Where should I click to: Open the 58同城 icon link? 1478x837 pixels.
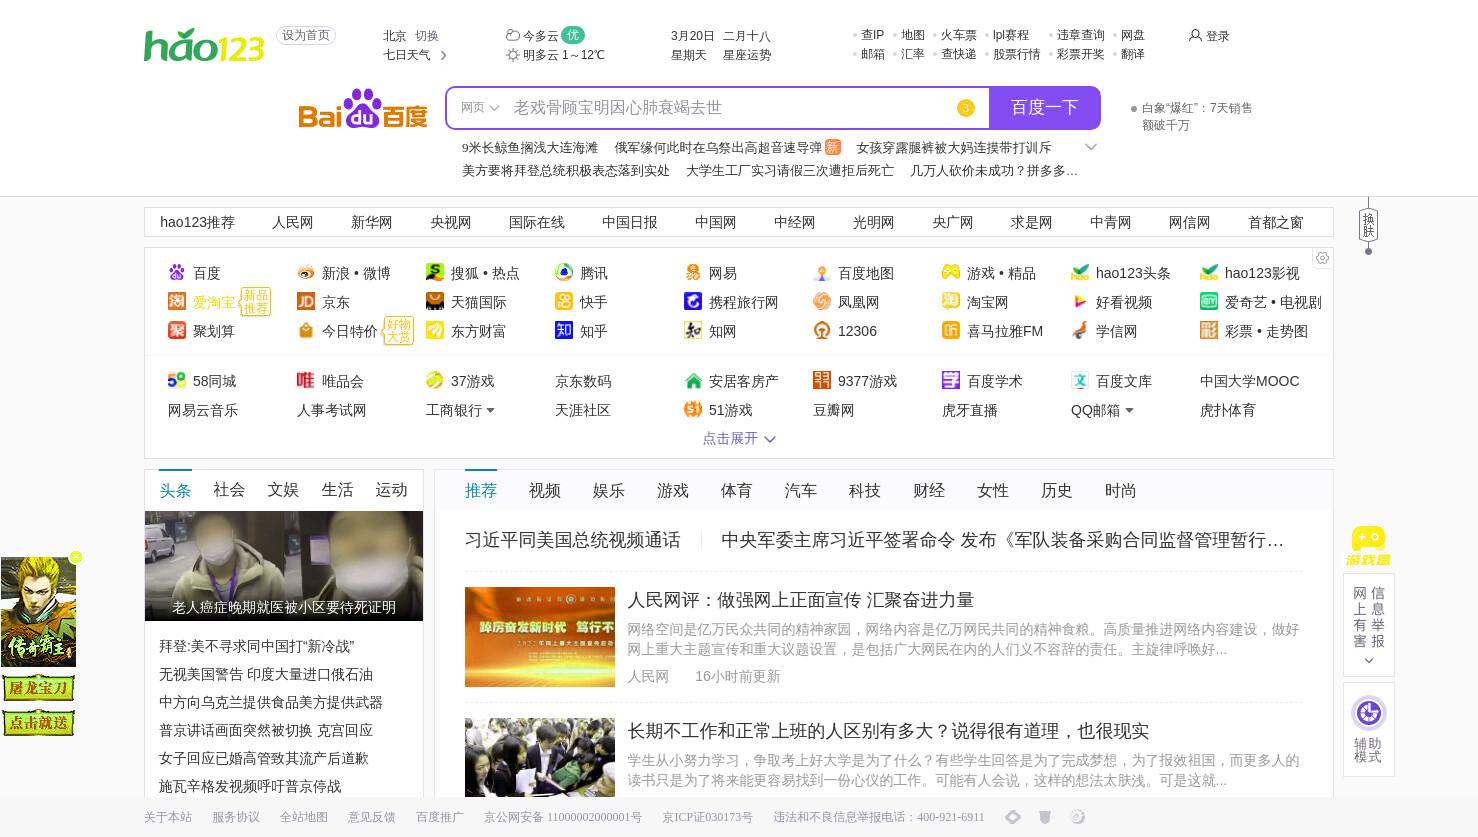point(177,380)
